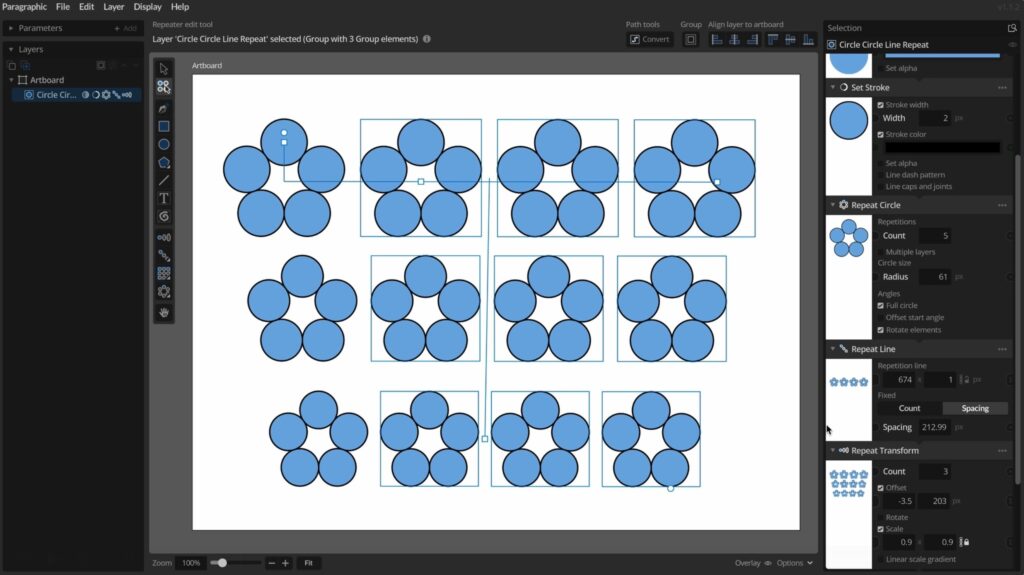Open the Display menu
The height and width of the screenshot is (575, 1024).
point(147,7)
